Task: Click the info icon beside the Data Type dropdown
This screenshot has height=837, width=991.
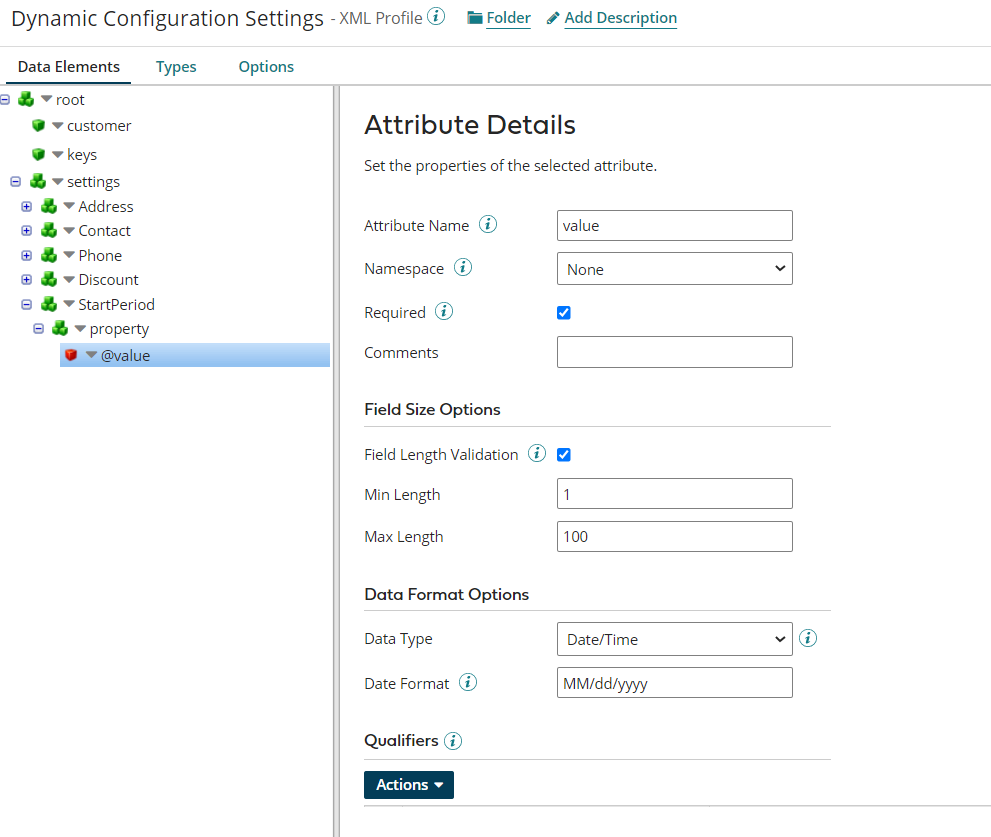Action: point(807,637)
